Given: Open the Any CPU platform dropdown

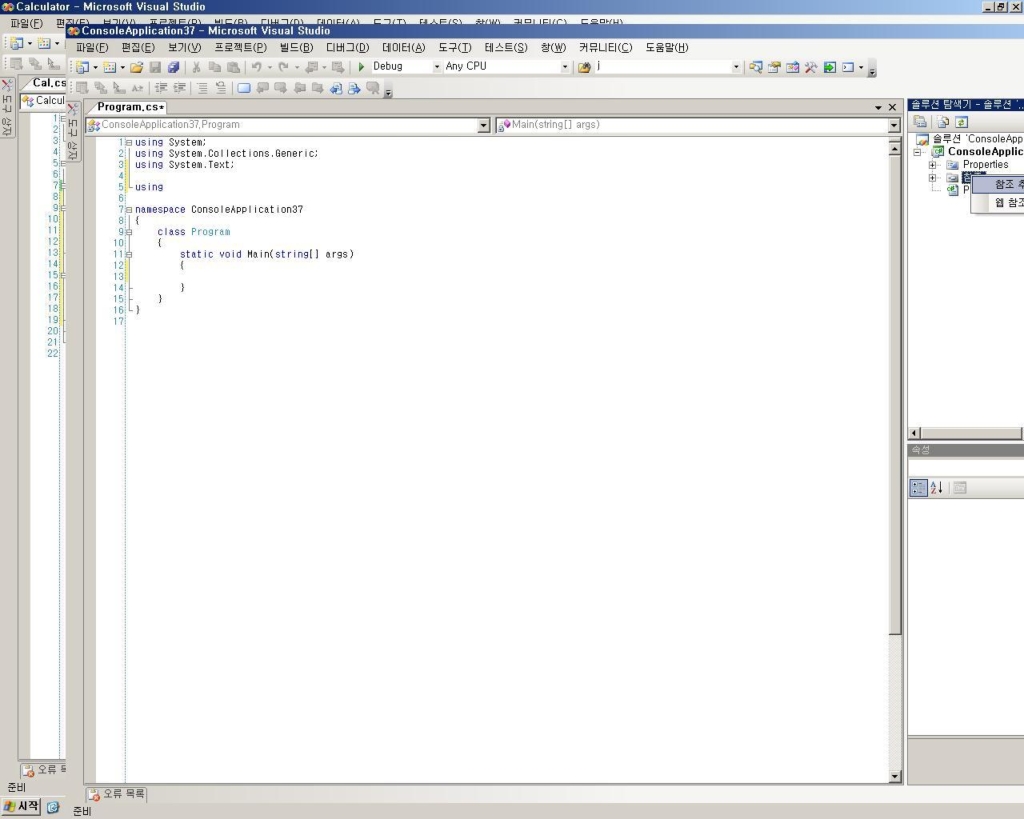Looking at the screenshot, I should pos(565,67).
